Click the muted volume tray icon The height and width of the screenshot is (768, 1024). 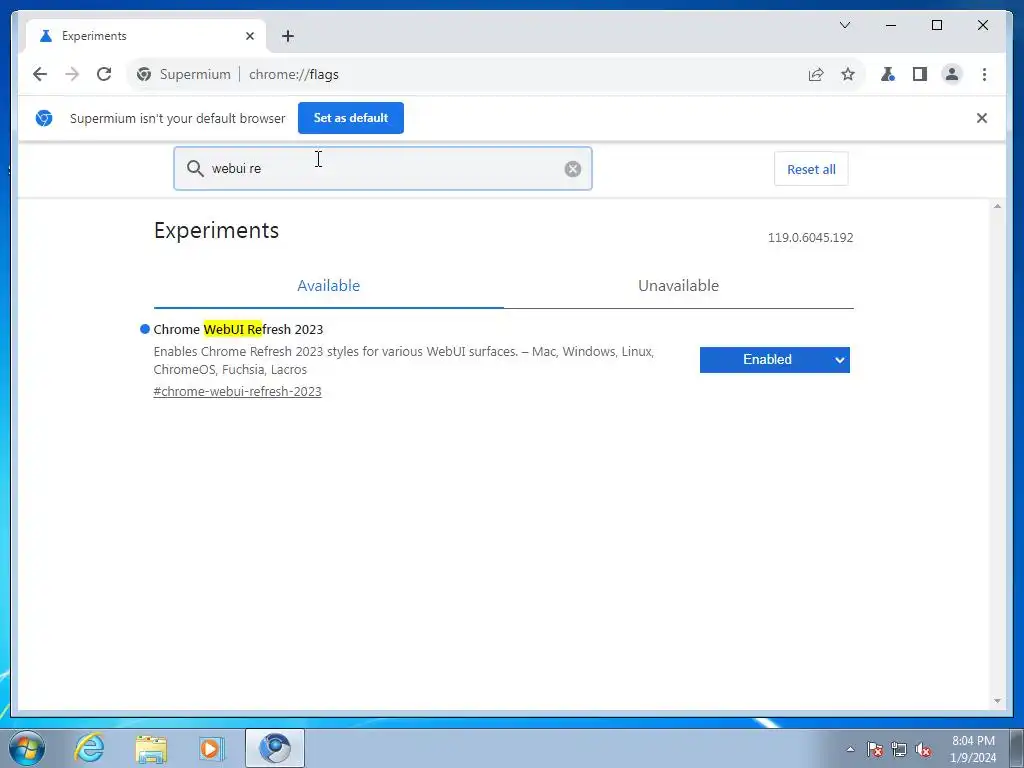click(x=923, y=749)
